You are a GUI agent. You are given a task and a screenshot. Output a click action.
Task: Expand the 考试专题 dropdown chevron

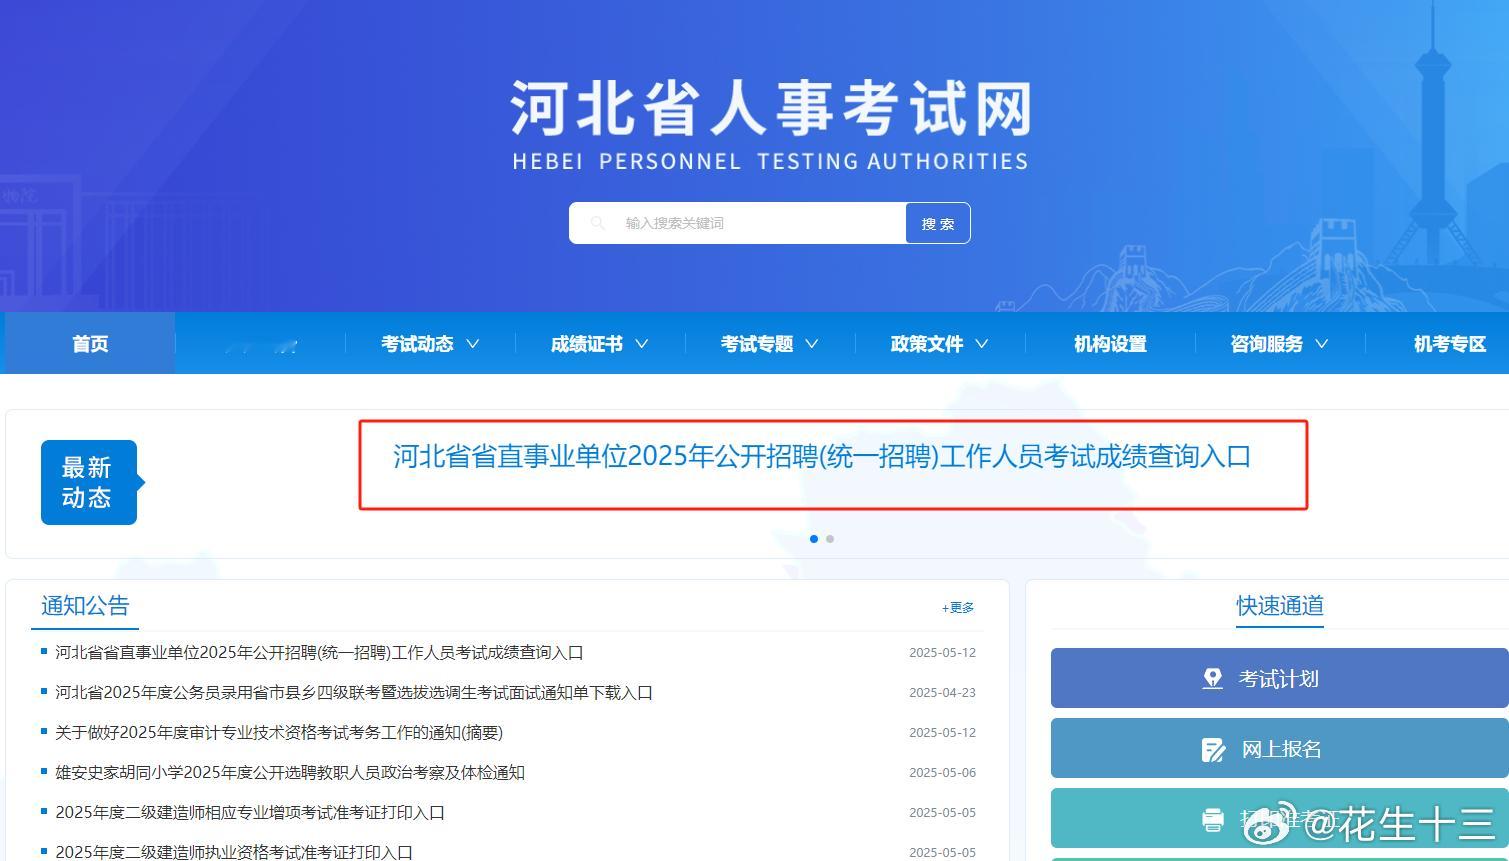click(812, 344)
